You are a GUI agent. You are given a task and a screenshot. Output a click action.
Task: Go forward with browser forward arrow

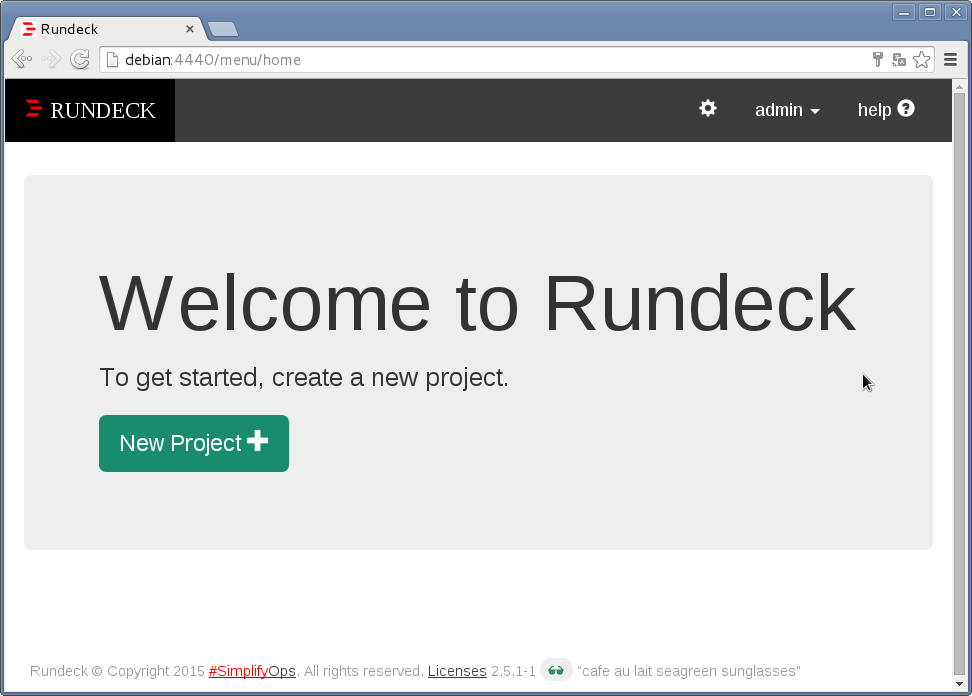(x=51, y=59)
